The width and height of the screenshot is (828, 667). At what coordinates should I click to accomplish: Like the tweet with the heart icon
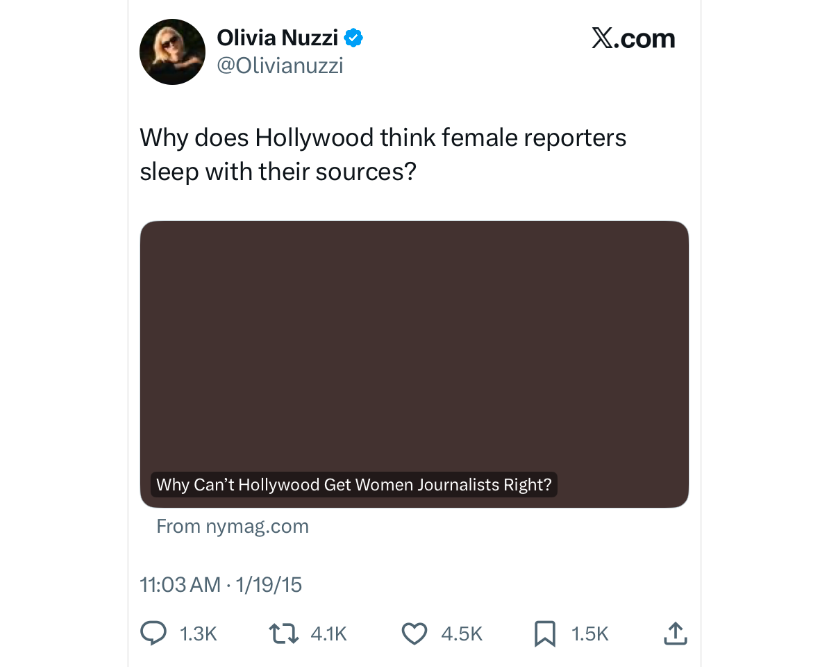[414, 633]
